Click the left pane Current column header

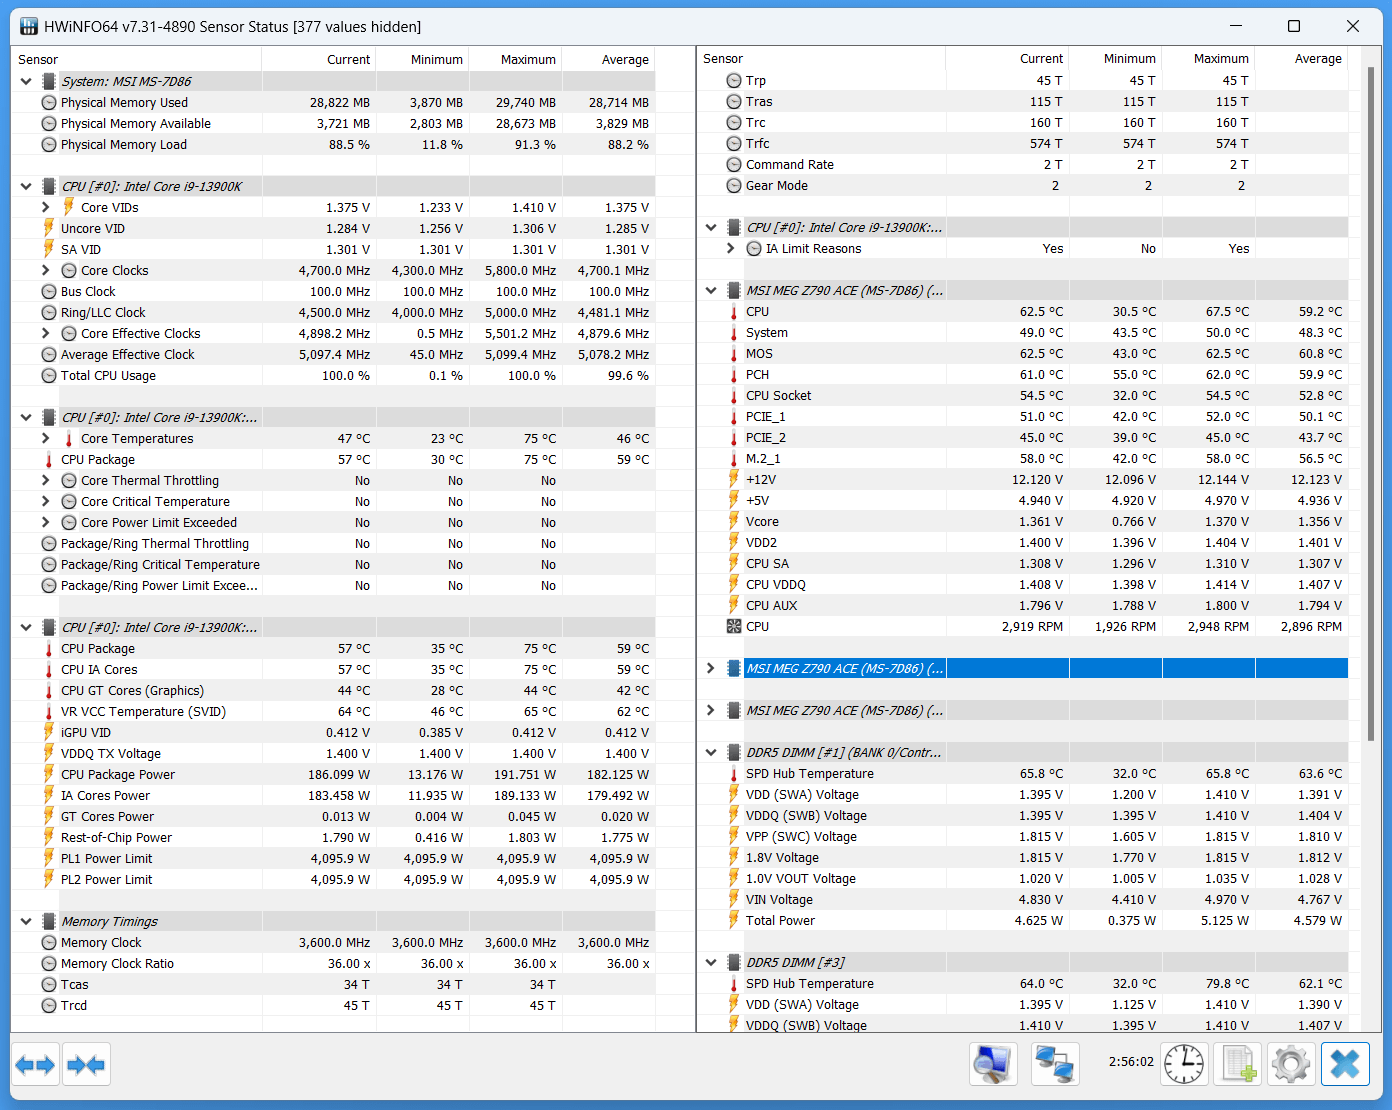(318, 60)
